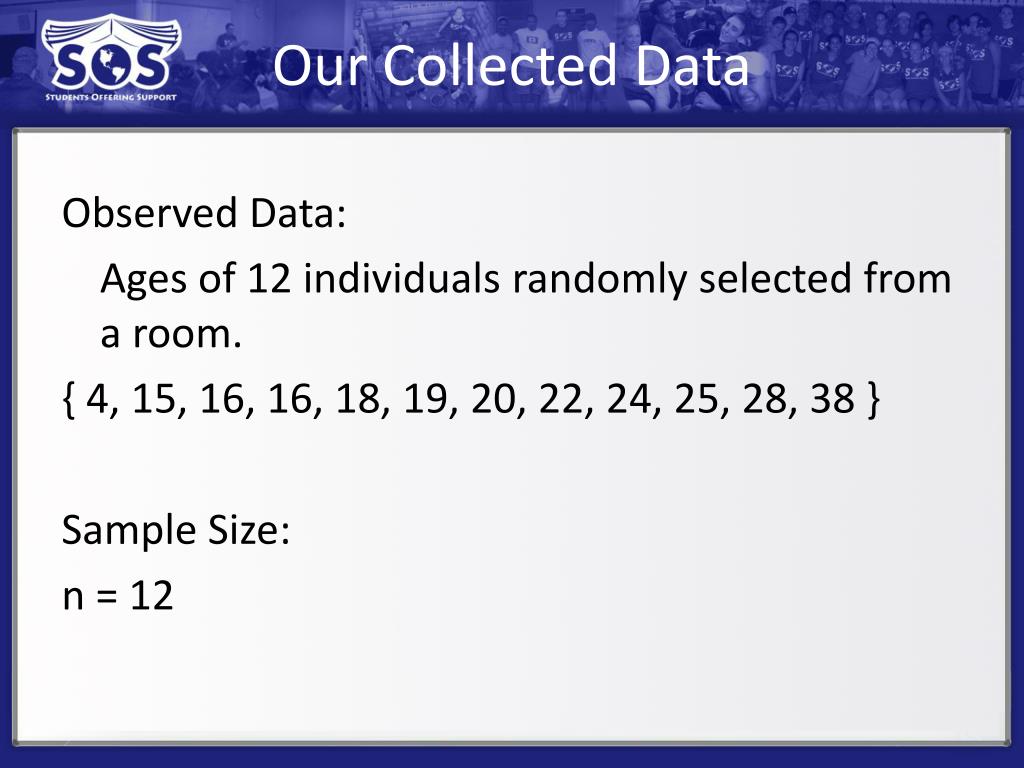Click the 'Students Offering Support' tagline
The width and height of the screenshot is (1024, 768).
[x=111, y=97]
